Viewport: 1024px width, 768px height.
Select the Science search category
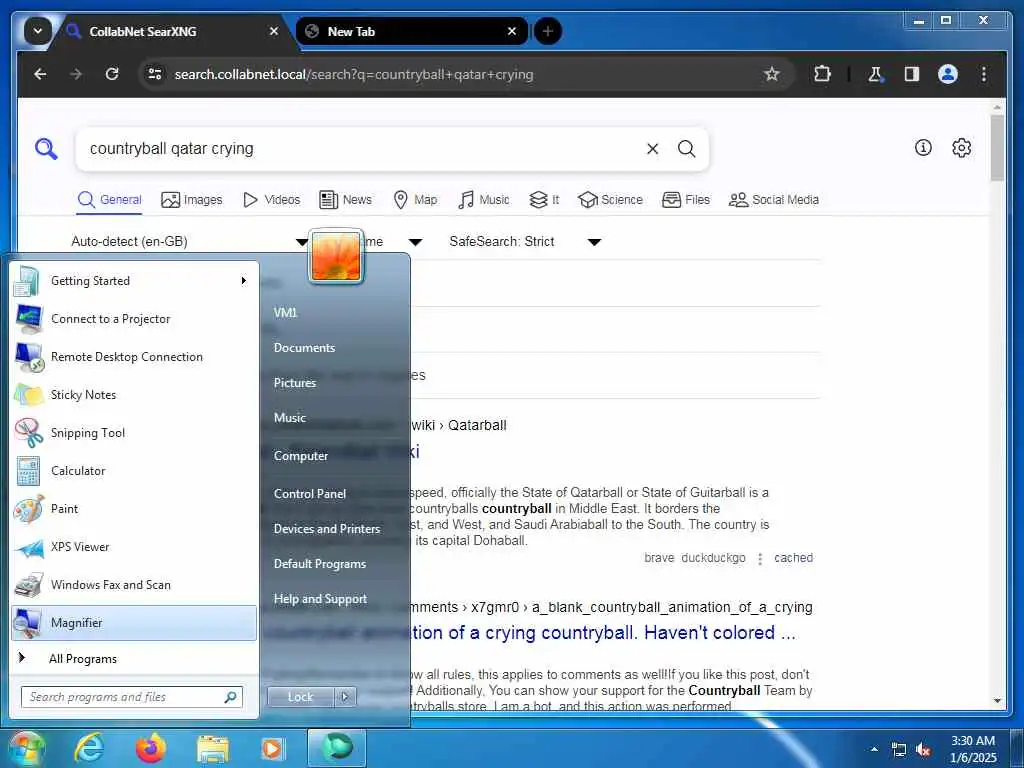(x=611, y=200)
